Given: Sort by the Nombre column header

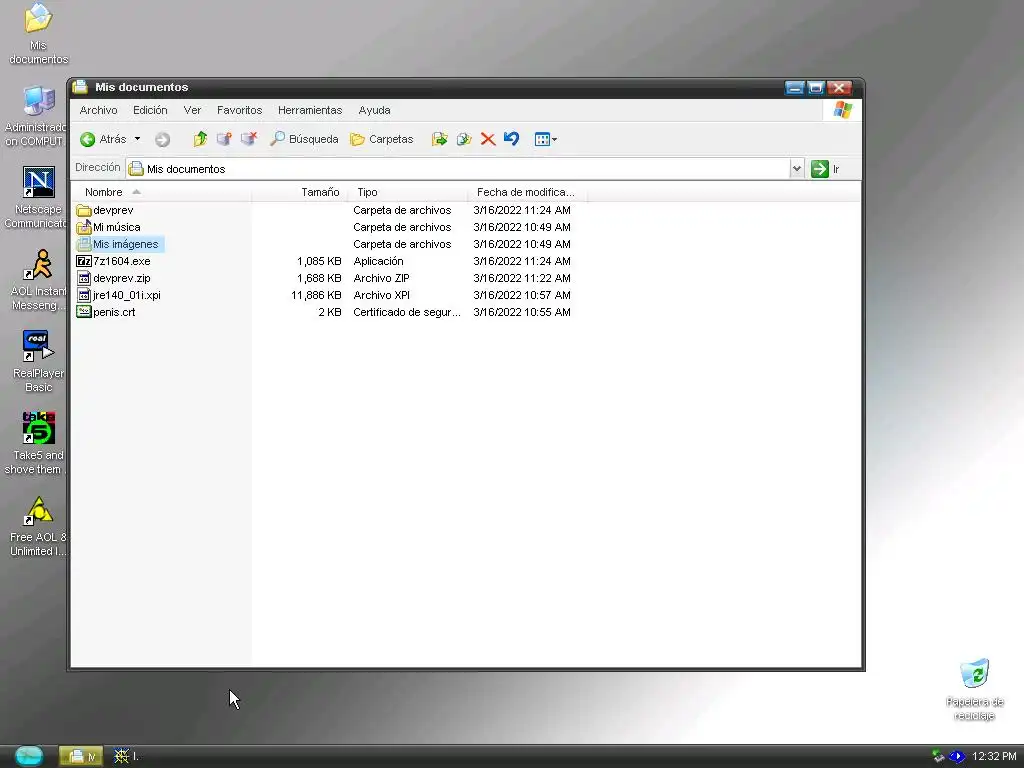Looking at the screenshot, I should click(161, 192).
